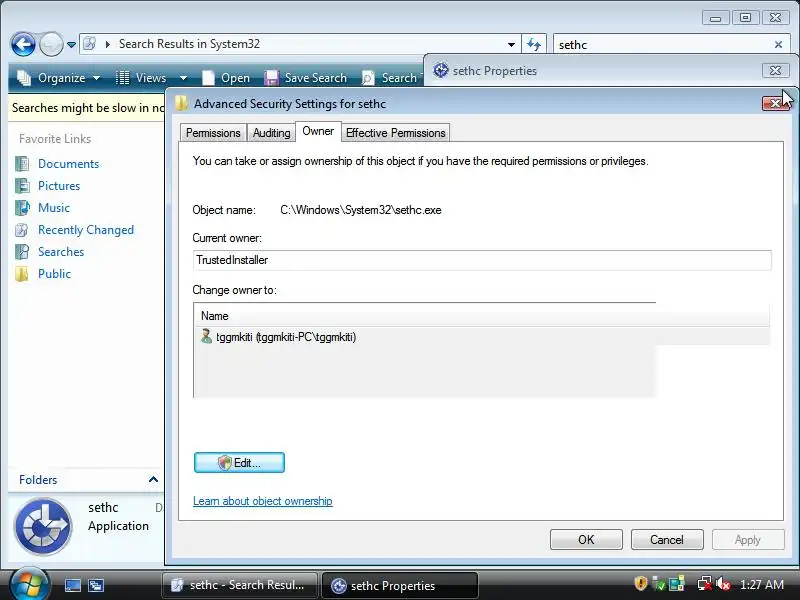The image size is (800, 600).
Task: Click the Explorer forward arrow button
Action: click(51, 44)
